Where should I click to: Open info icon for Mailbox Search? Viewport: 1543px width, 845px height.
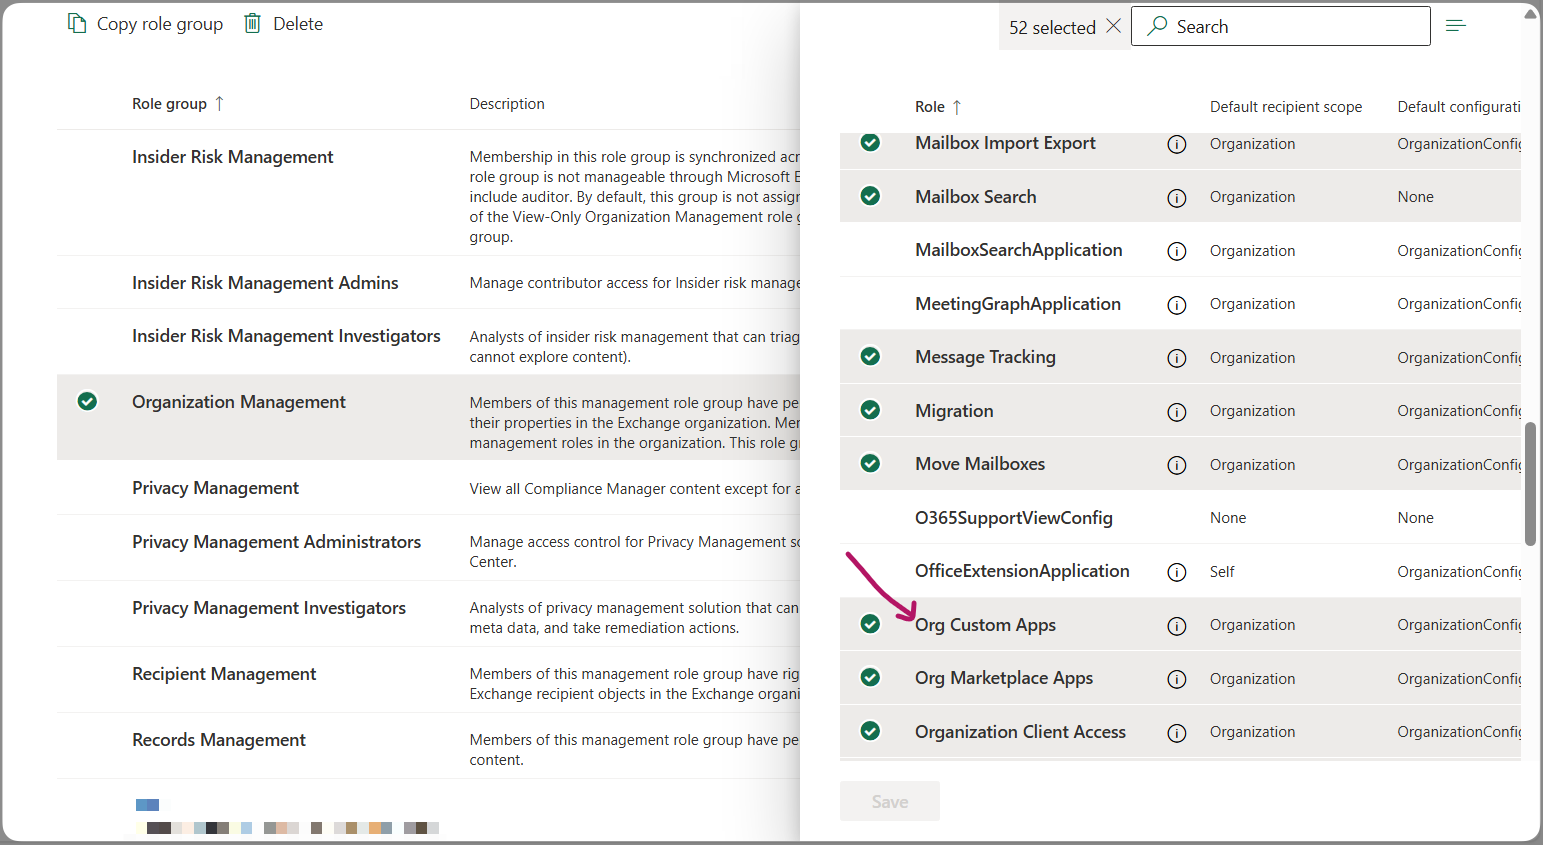[1177, 198]
